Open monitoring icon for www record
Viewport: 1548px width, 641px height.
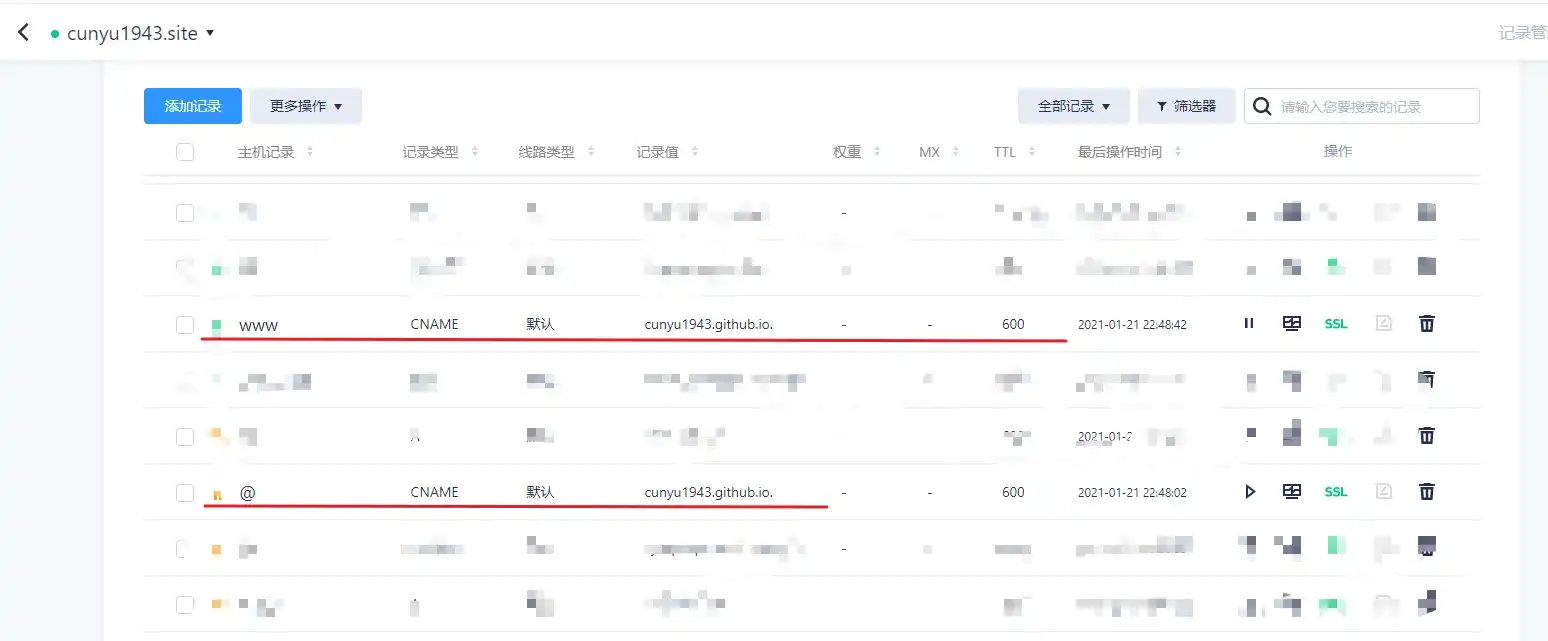(x=1292, y=324)
